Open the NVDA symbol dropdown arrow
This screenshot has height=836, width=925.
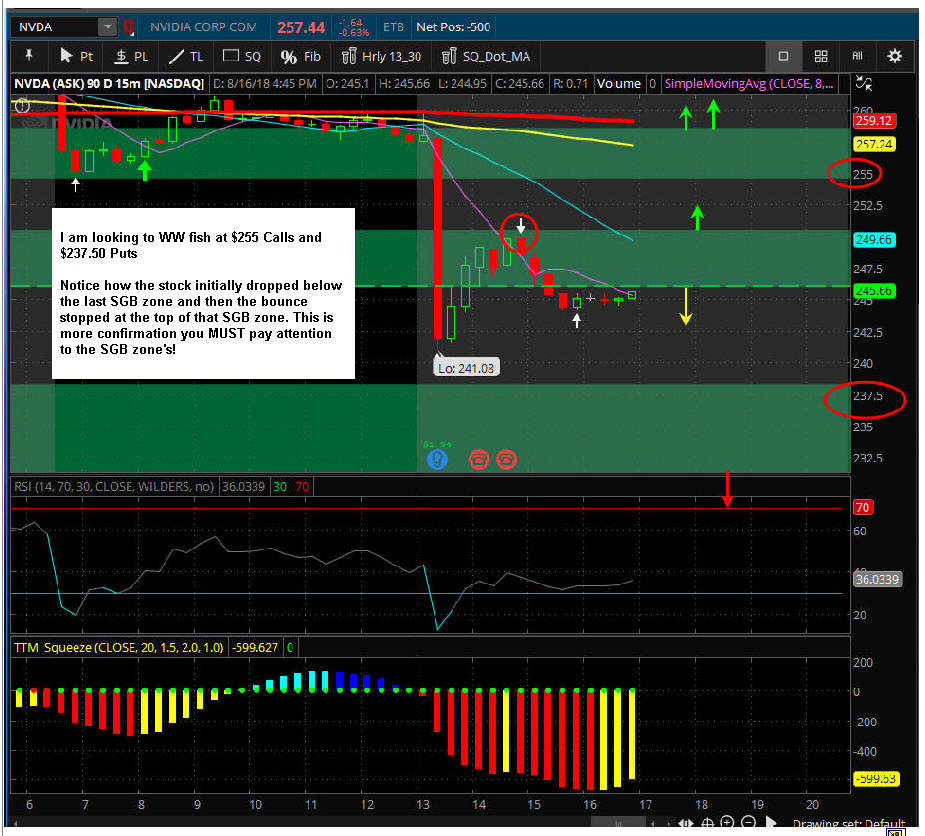107,27
